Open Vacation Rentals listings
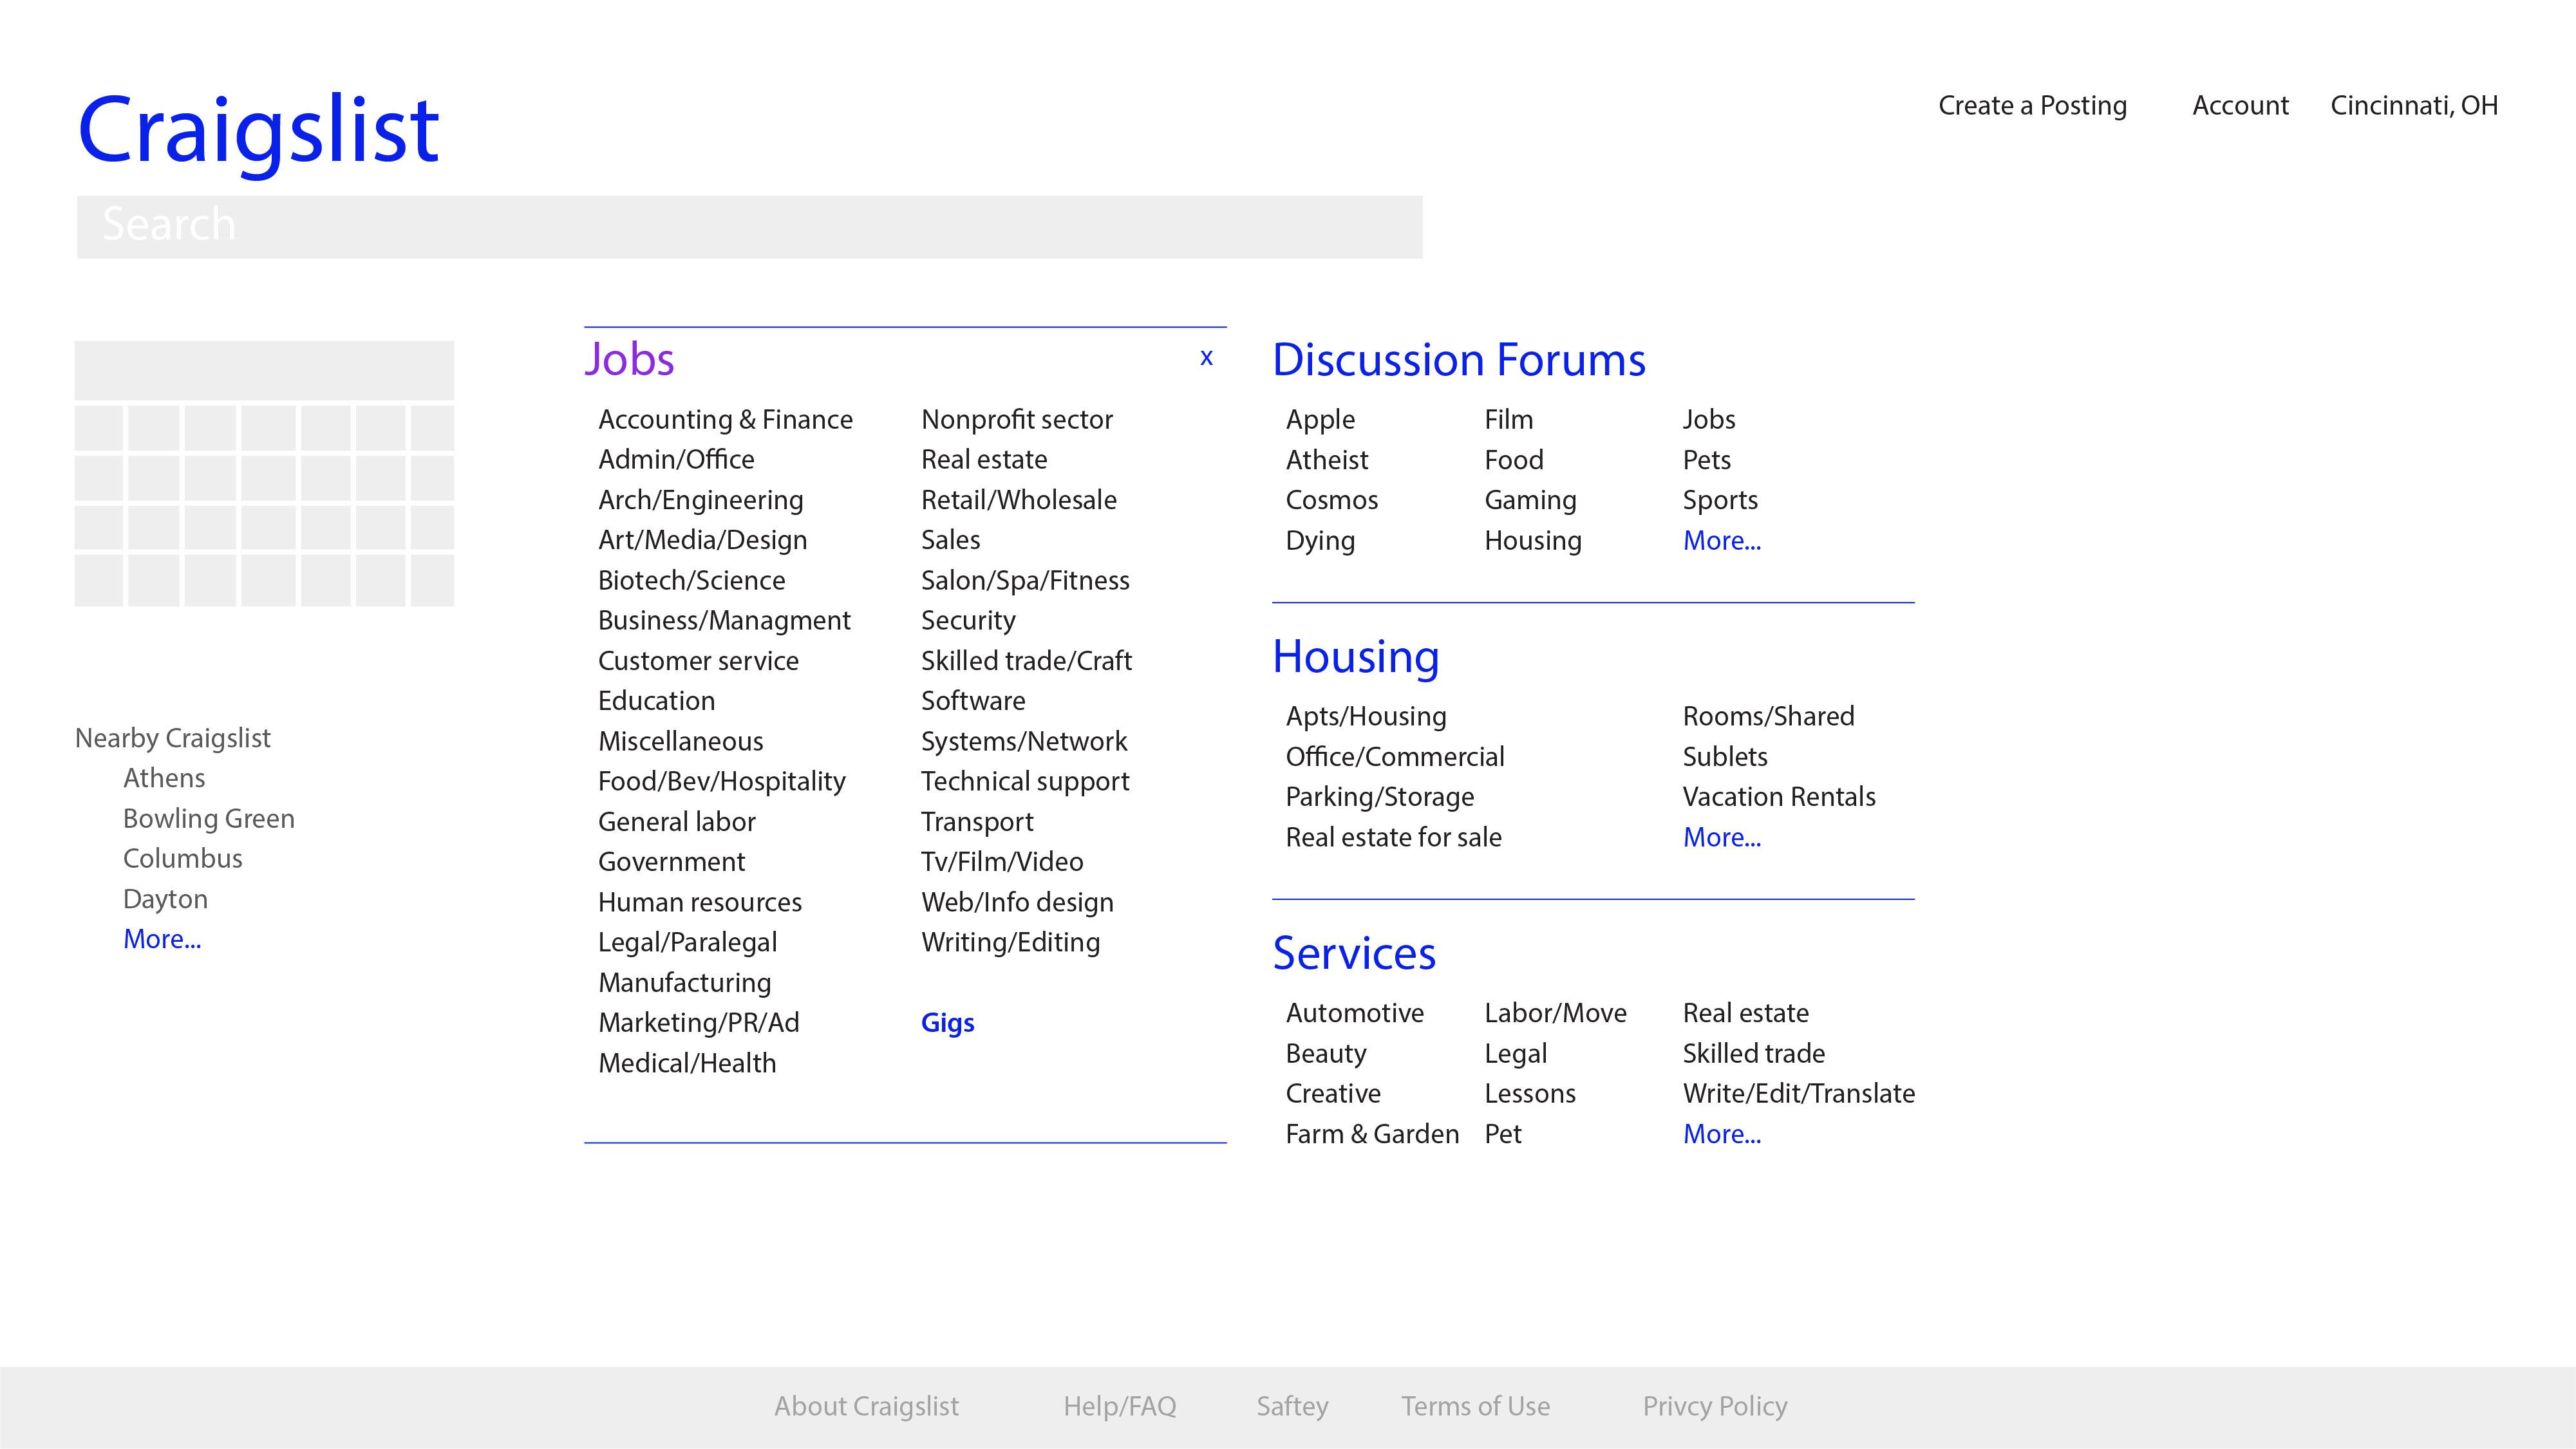The width and height of the screenshot is (2576, 1449). pos(1779,797)
